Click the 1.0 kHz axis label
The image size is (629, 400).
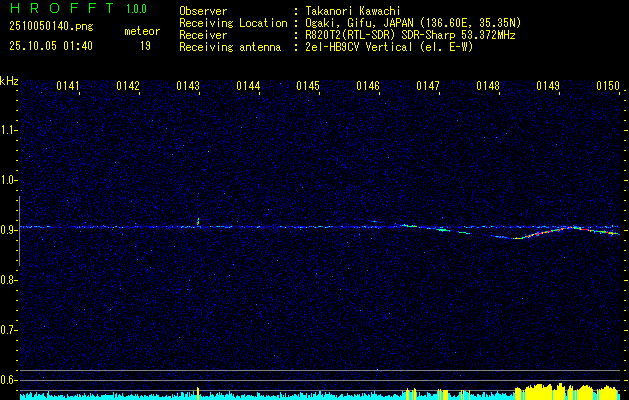point(8,180)
